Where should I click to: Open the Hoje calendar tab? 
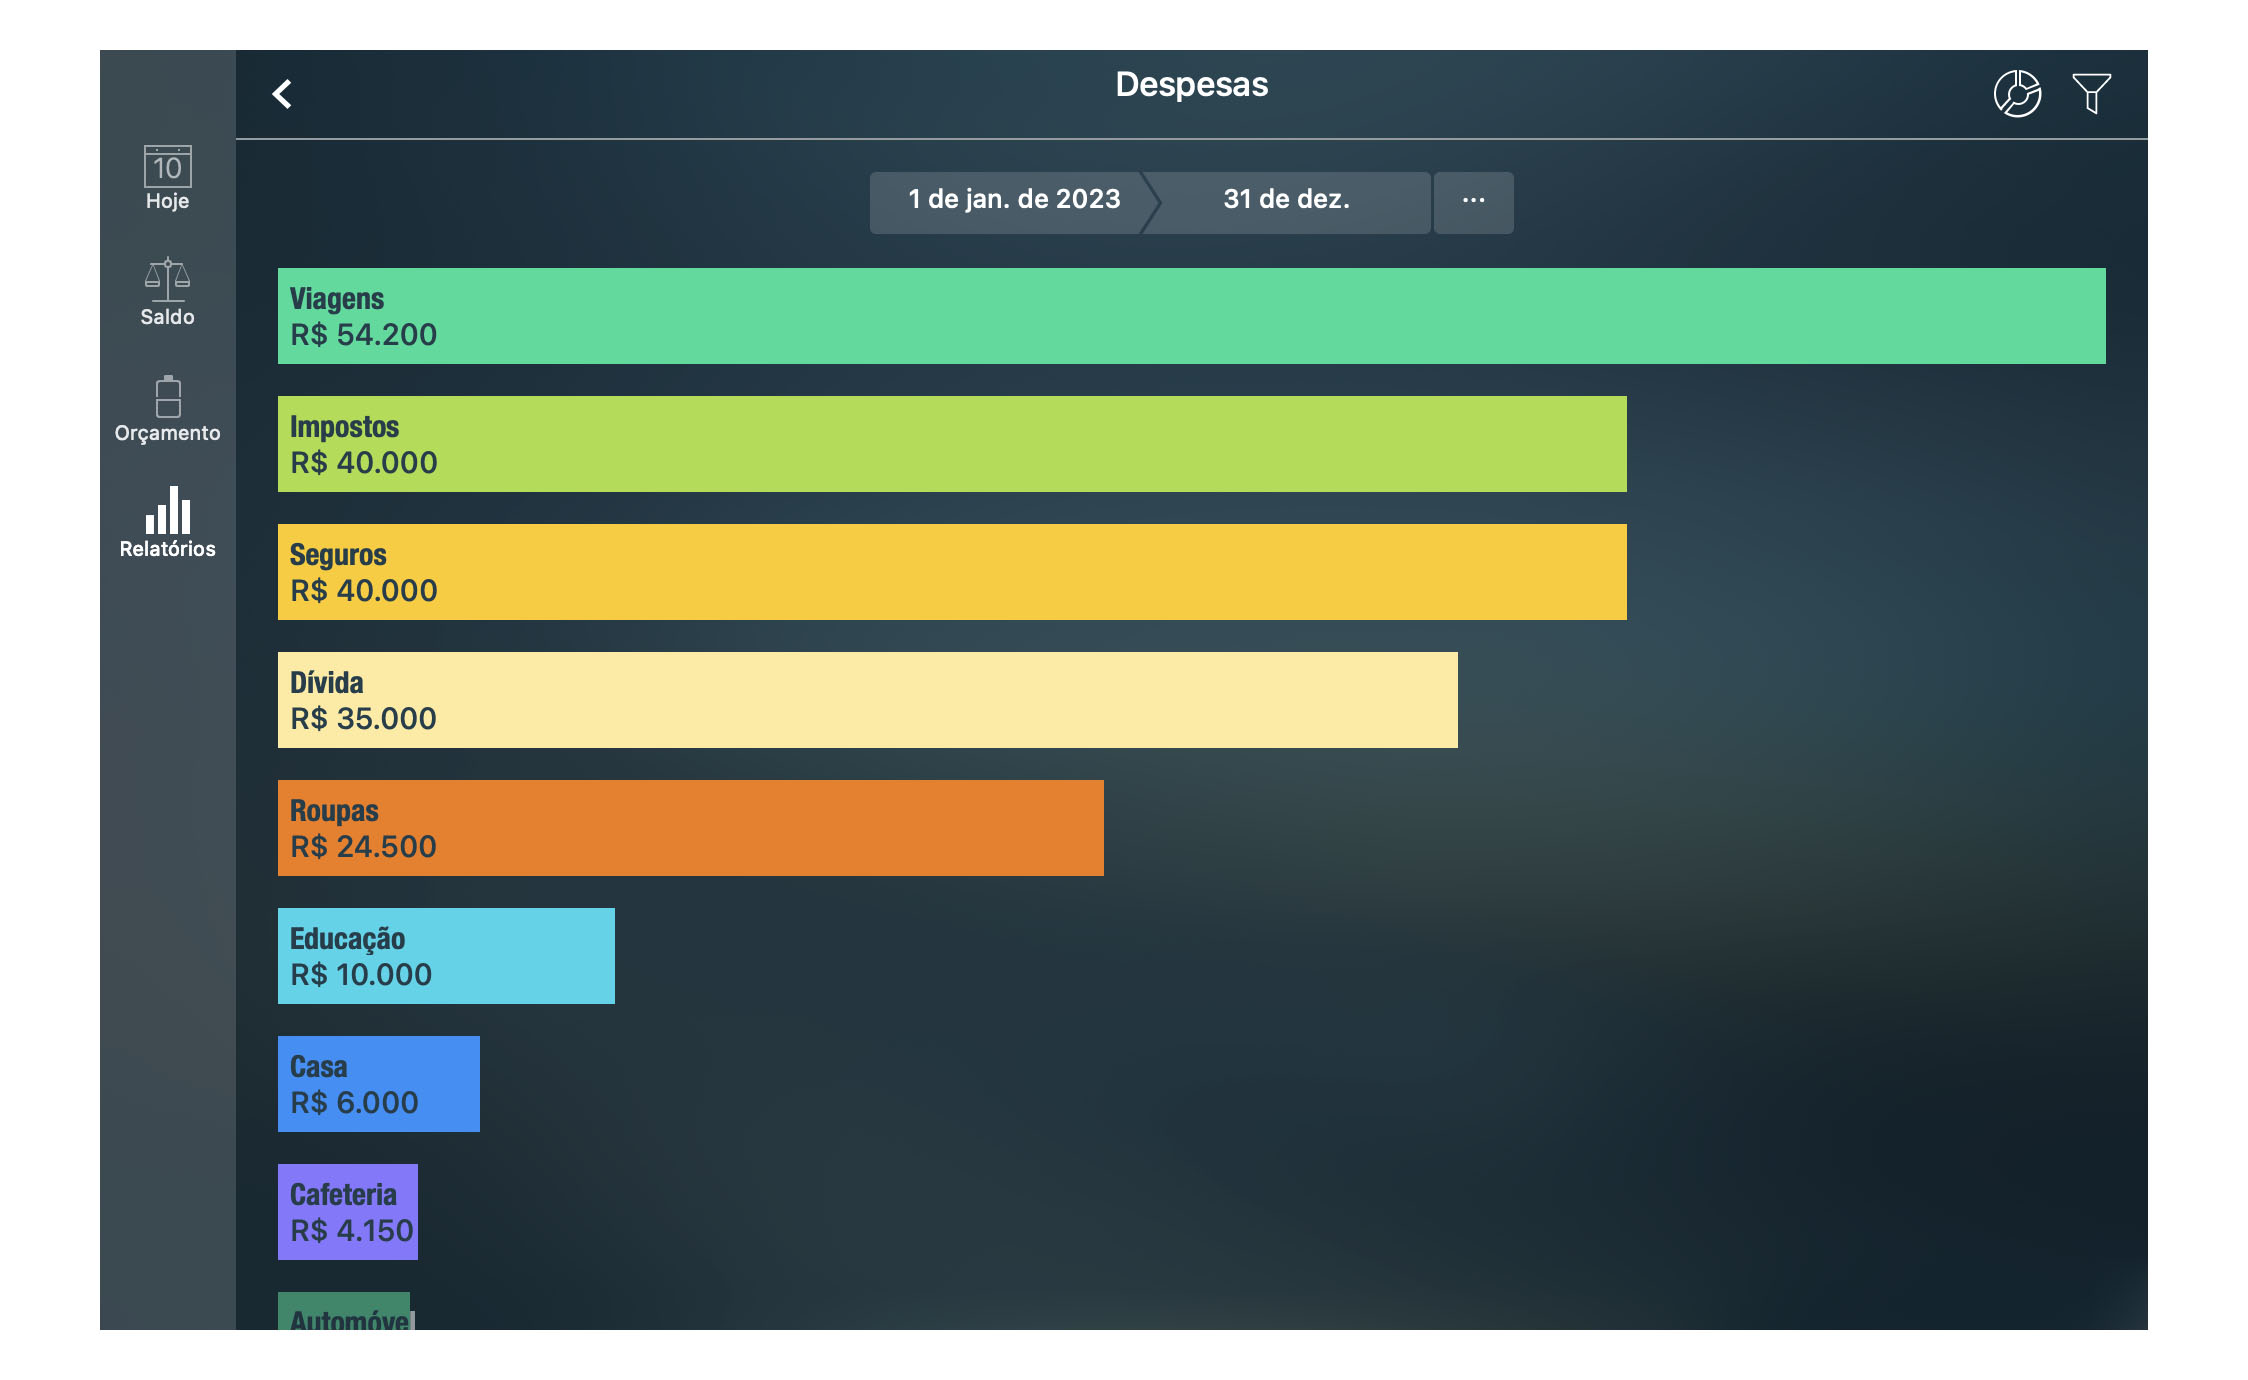pyautogui.click(x=167, y=178)
